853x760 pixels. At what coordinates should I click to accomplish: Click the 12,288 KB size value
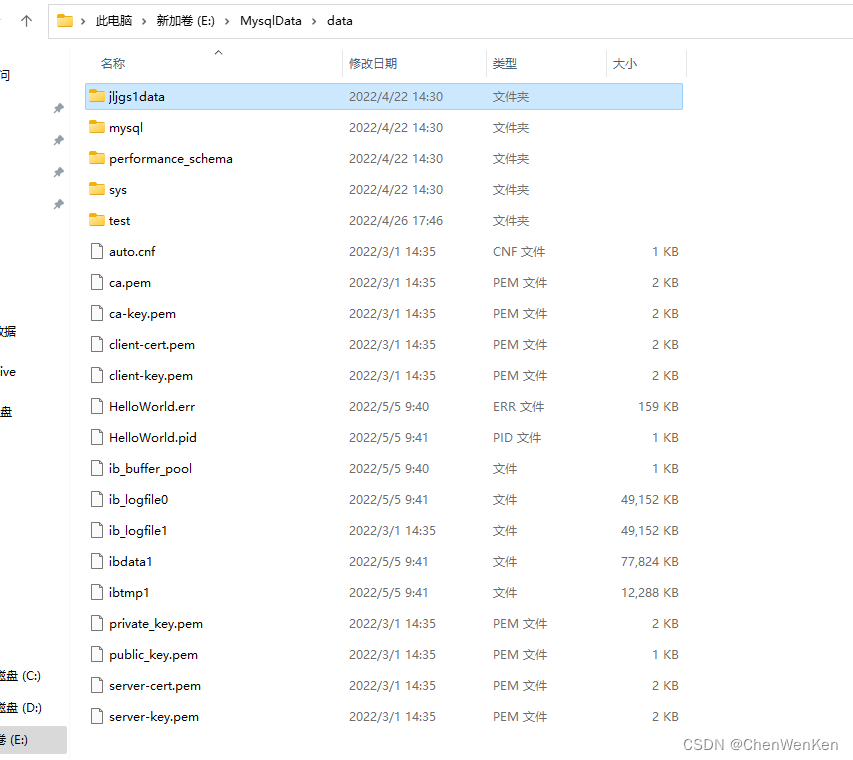(650, 592)
